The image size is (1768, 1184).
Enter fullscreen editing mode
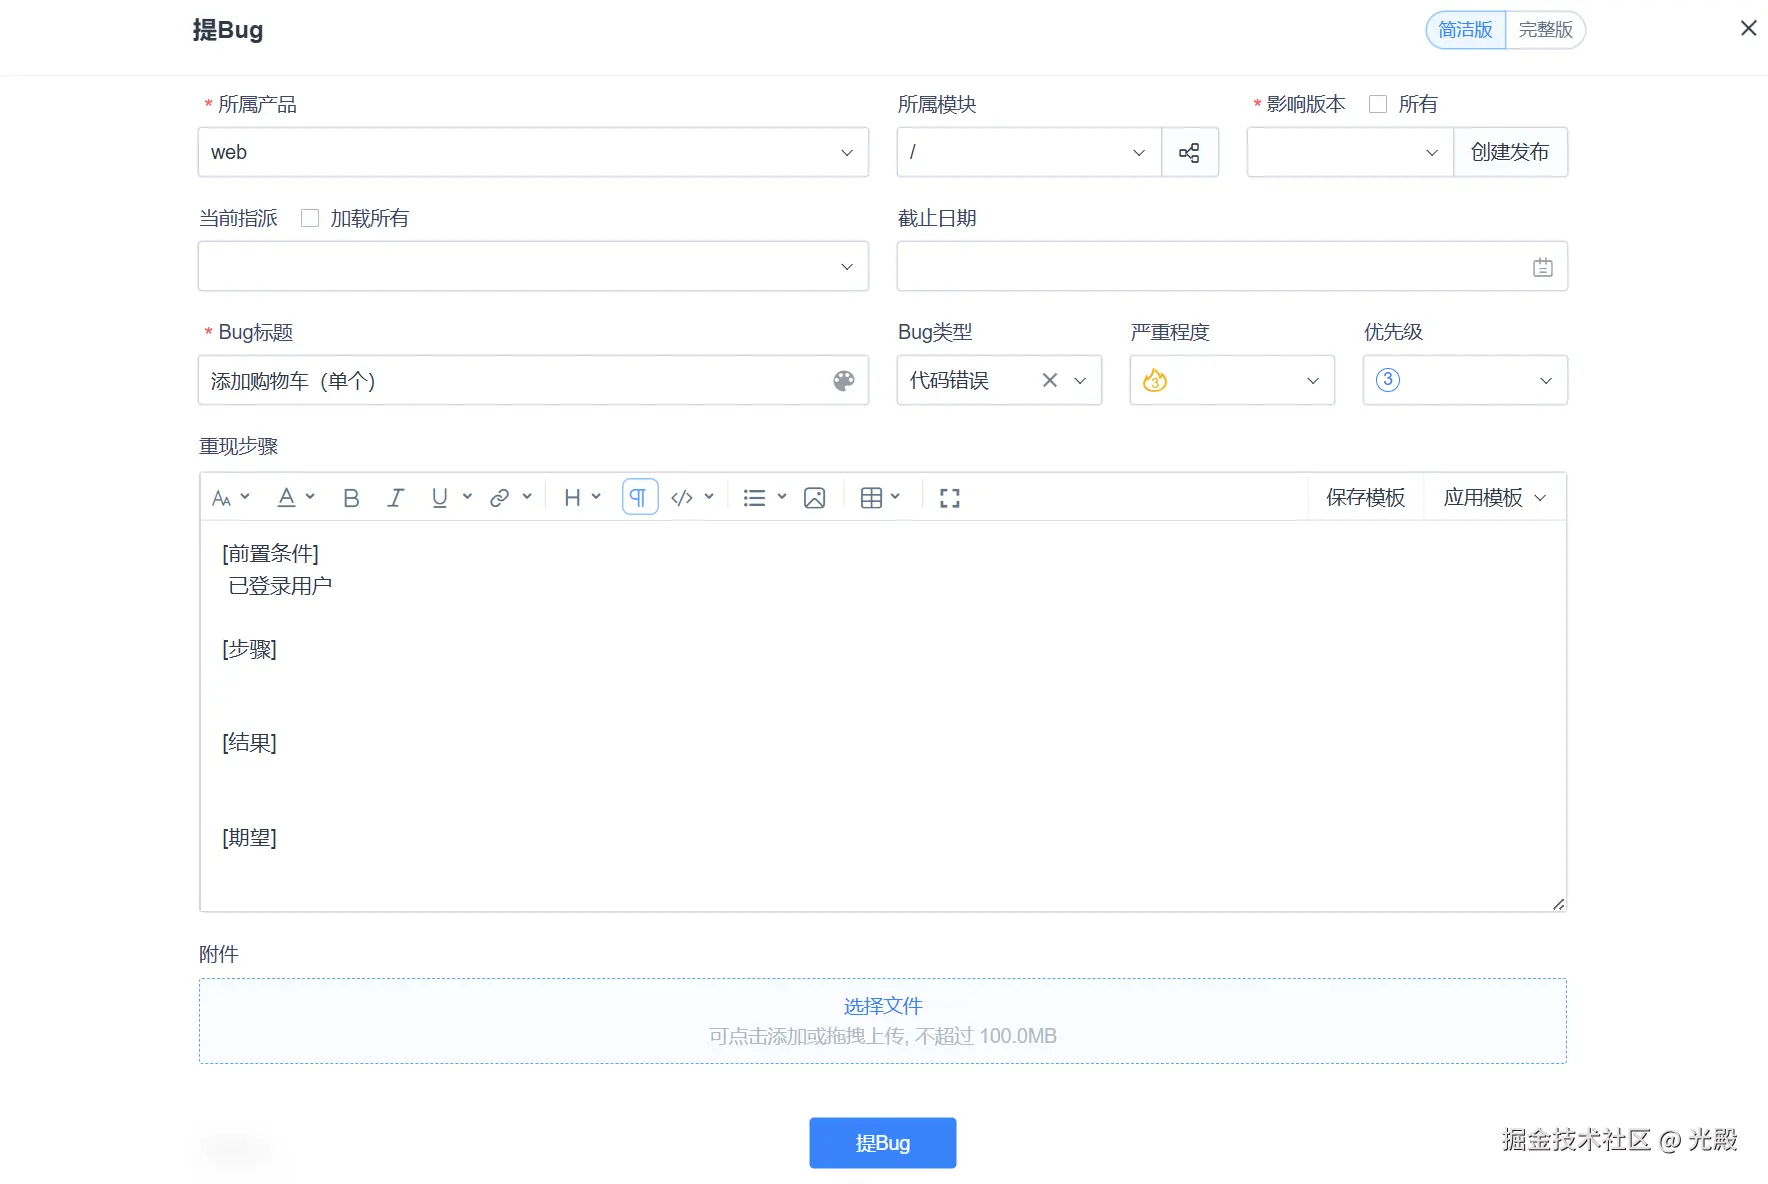pyautogui.click(x=950, y=498)
